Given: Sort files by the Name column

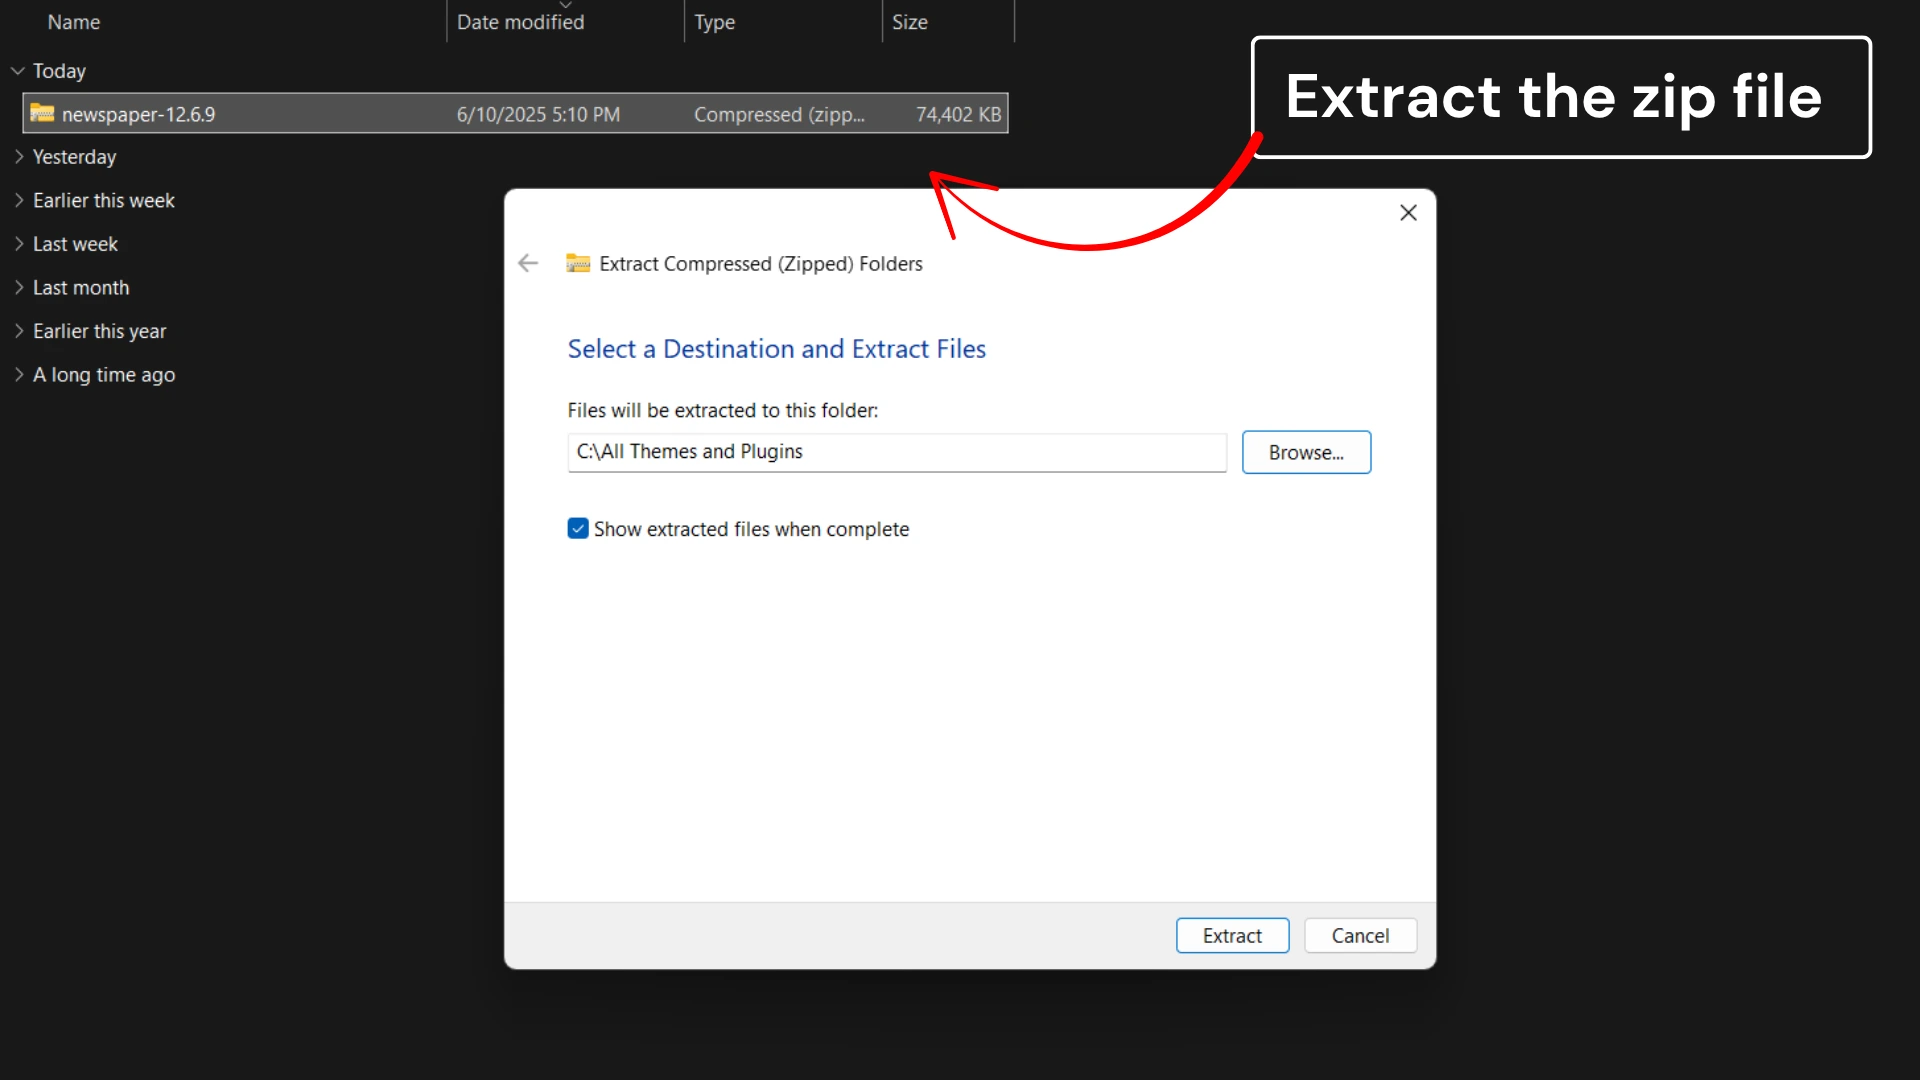Looking at the screenshot, I should coord(74,21).
